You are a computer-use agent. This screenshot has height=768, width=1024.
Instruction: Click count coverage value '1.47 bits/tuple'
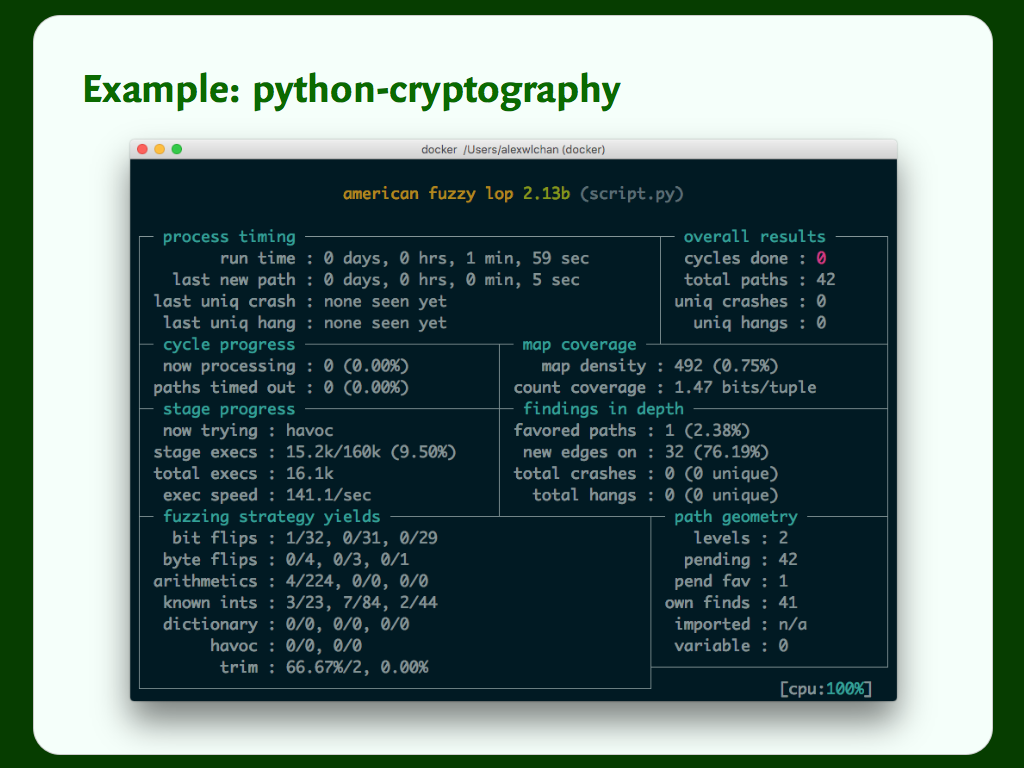(x=745, y=388)
